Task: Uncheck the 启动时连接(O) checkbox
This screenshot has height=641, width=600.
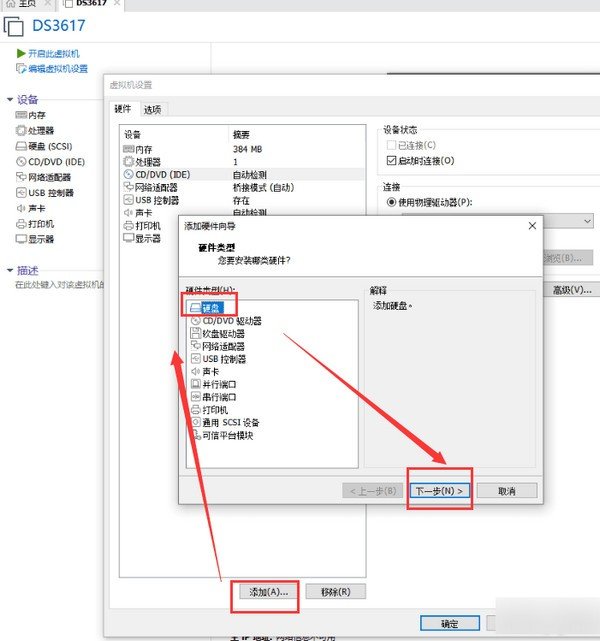Action: tap(391, 160)
